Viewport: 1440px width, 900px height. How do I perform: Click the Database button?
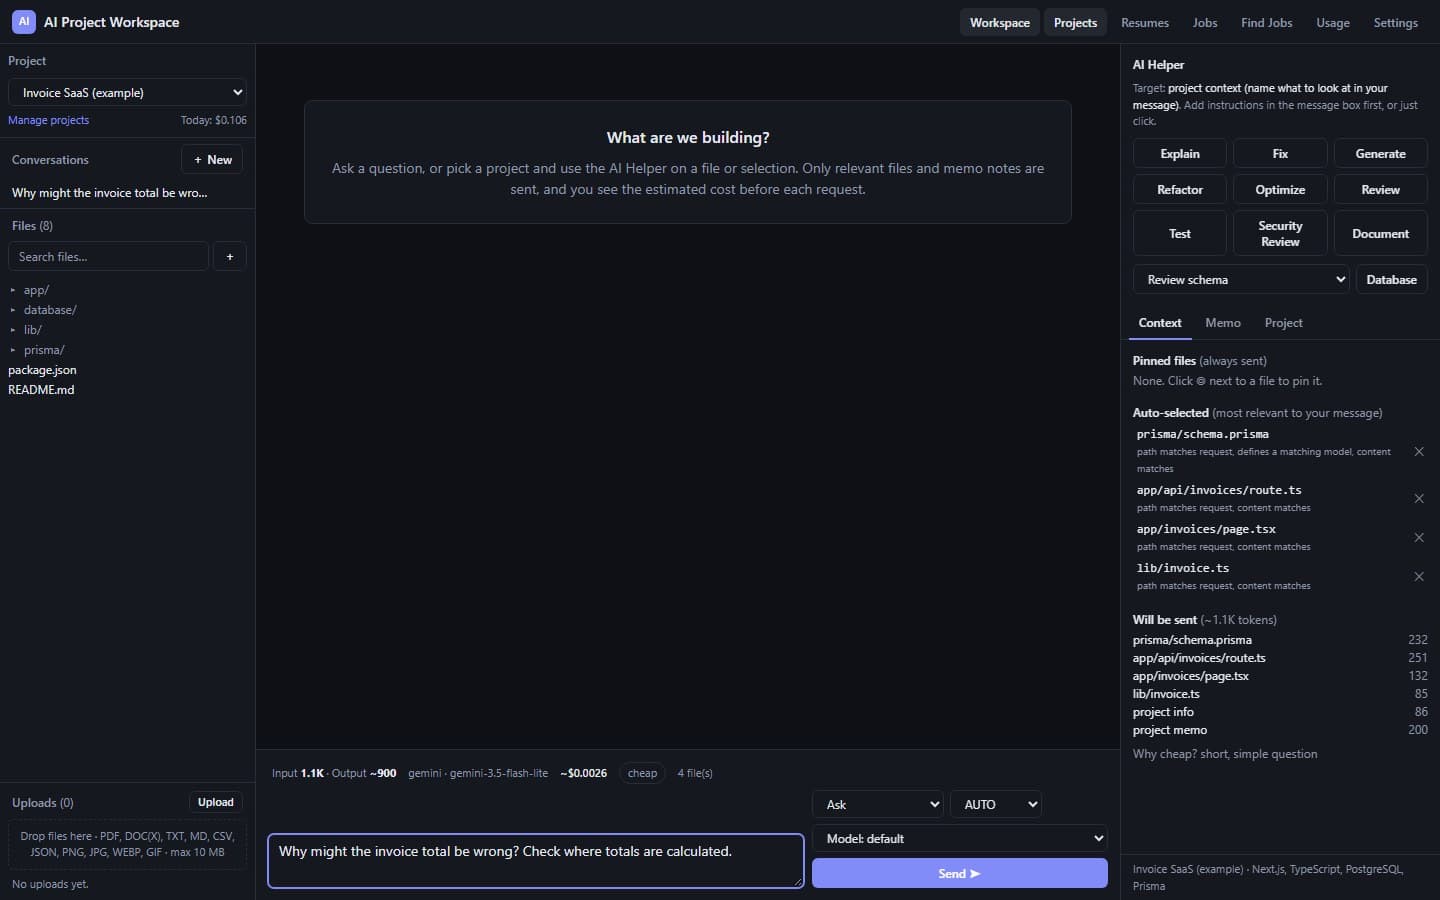tap(1391, 280)
